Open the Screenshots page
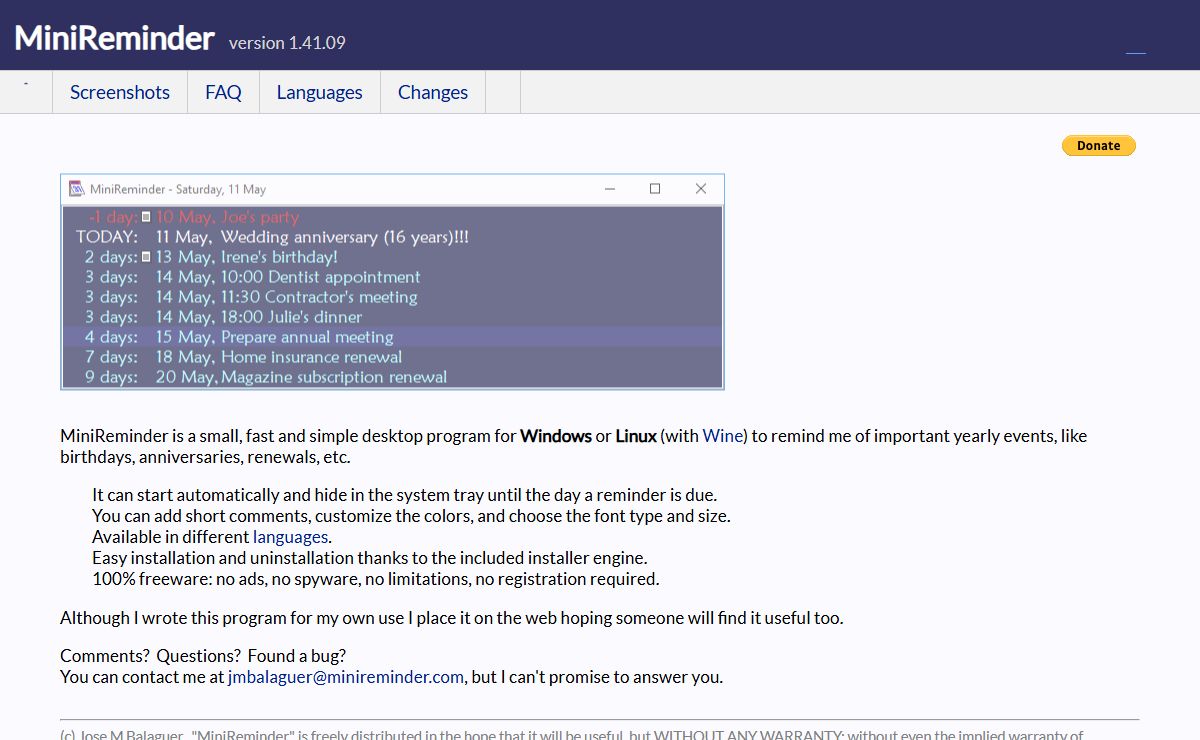The image size is (1200, 740). [x=120, y=92]
